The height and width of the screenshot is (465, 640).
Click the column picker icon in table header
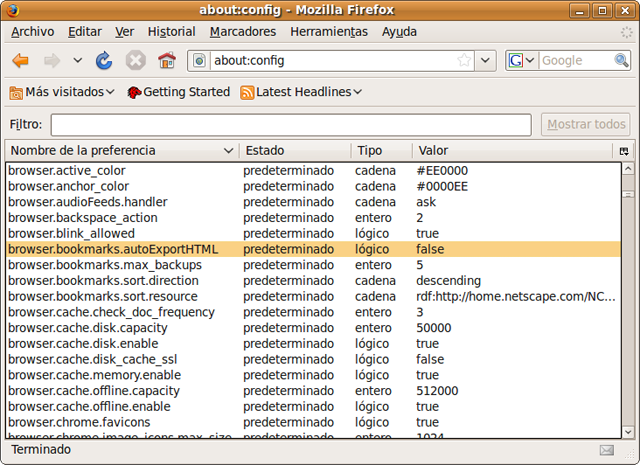pos(624,151)
